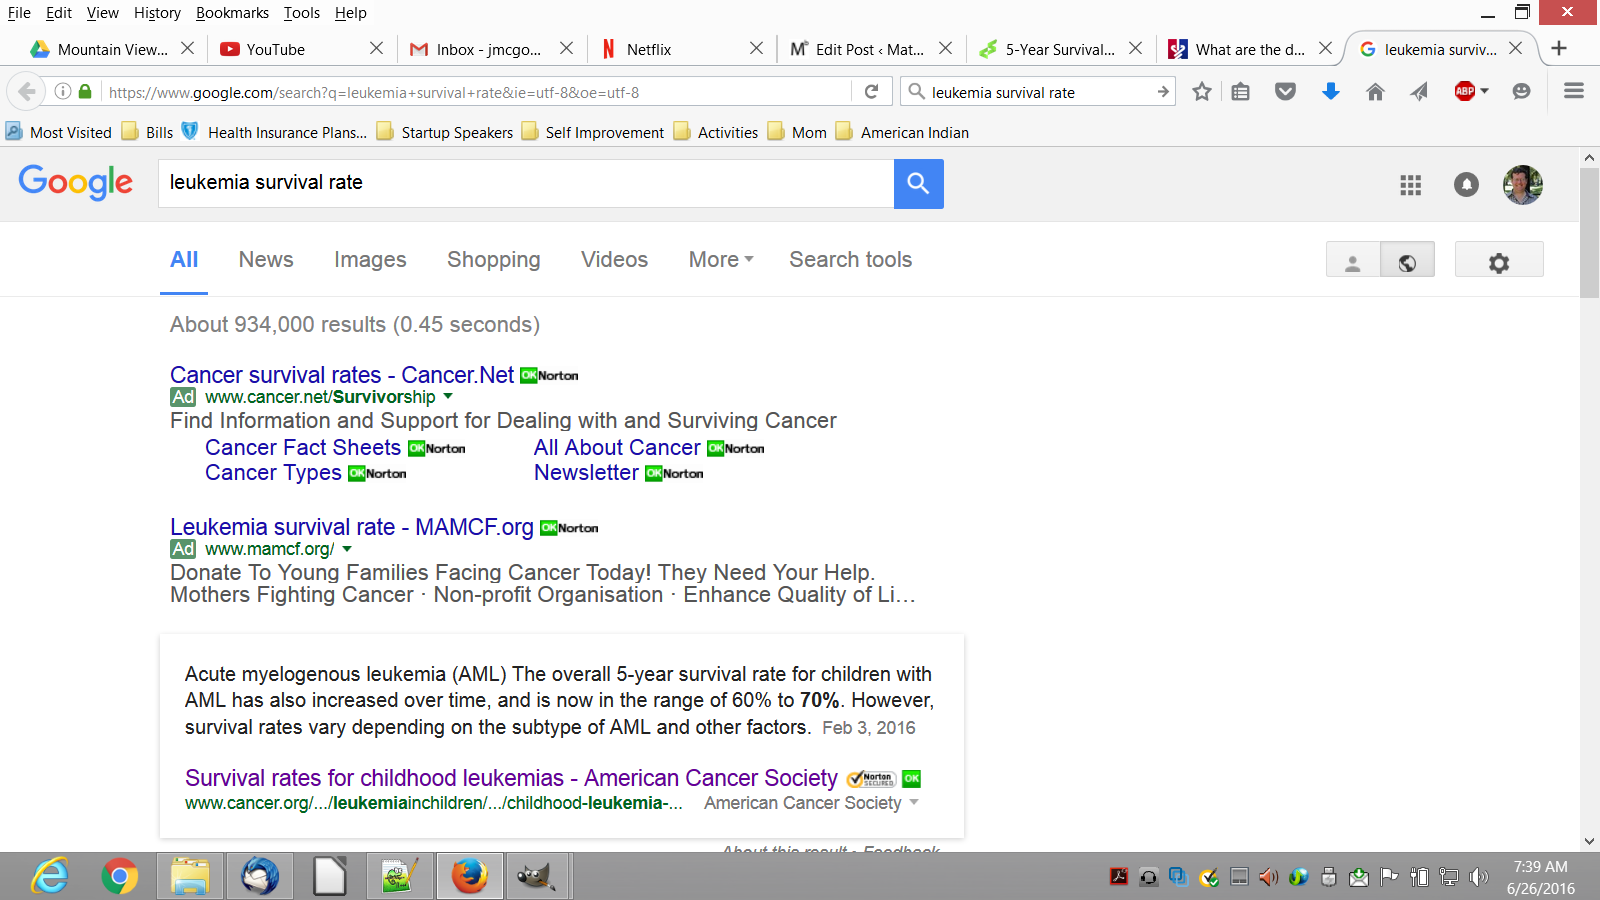Click the Pocket save icon
Image resolution: width=1600 pixels, height=900 pixels.
1286,92
